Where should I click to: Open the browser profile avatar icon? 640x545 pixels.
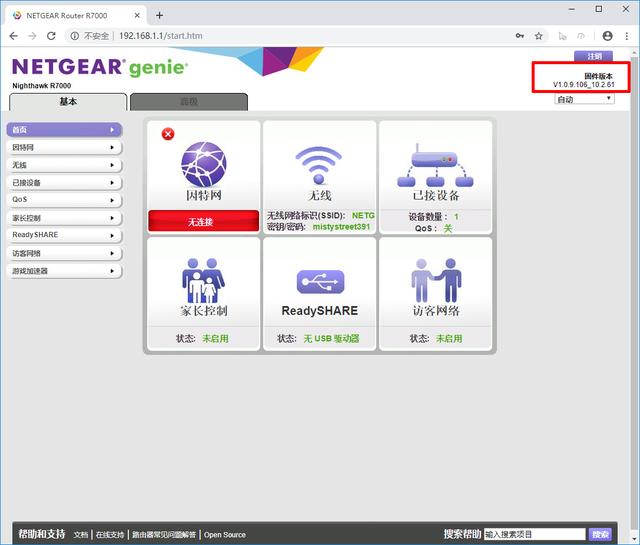[x=607, y=36]
